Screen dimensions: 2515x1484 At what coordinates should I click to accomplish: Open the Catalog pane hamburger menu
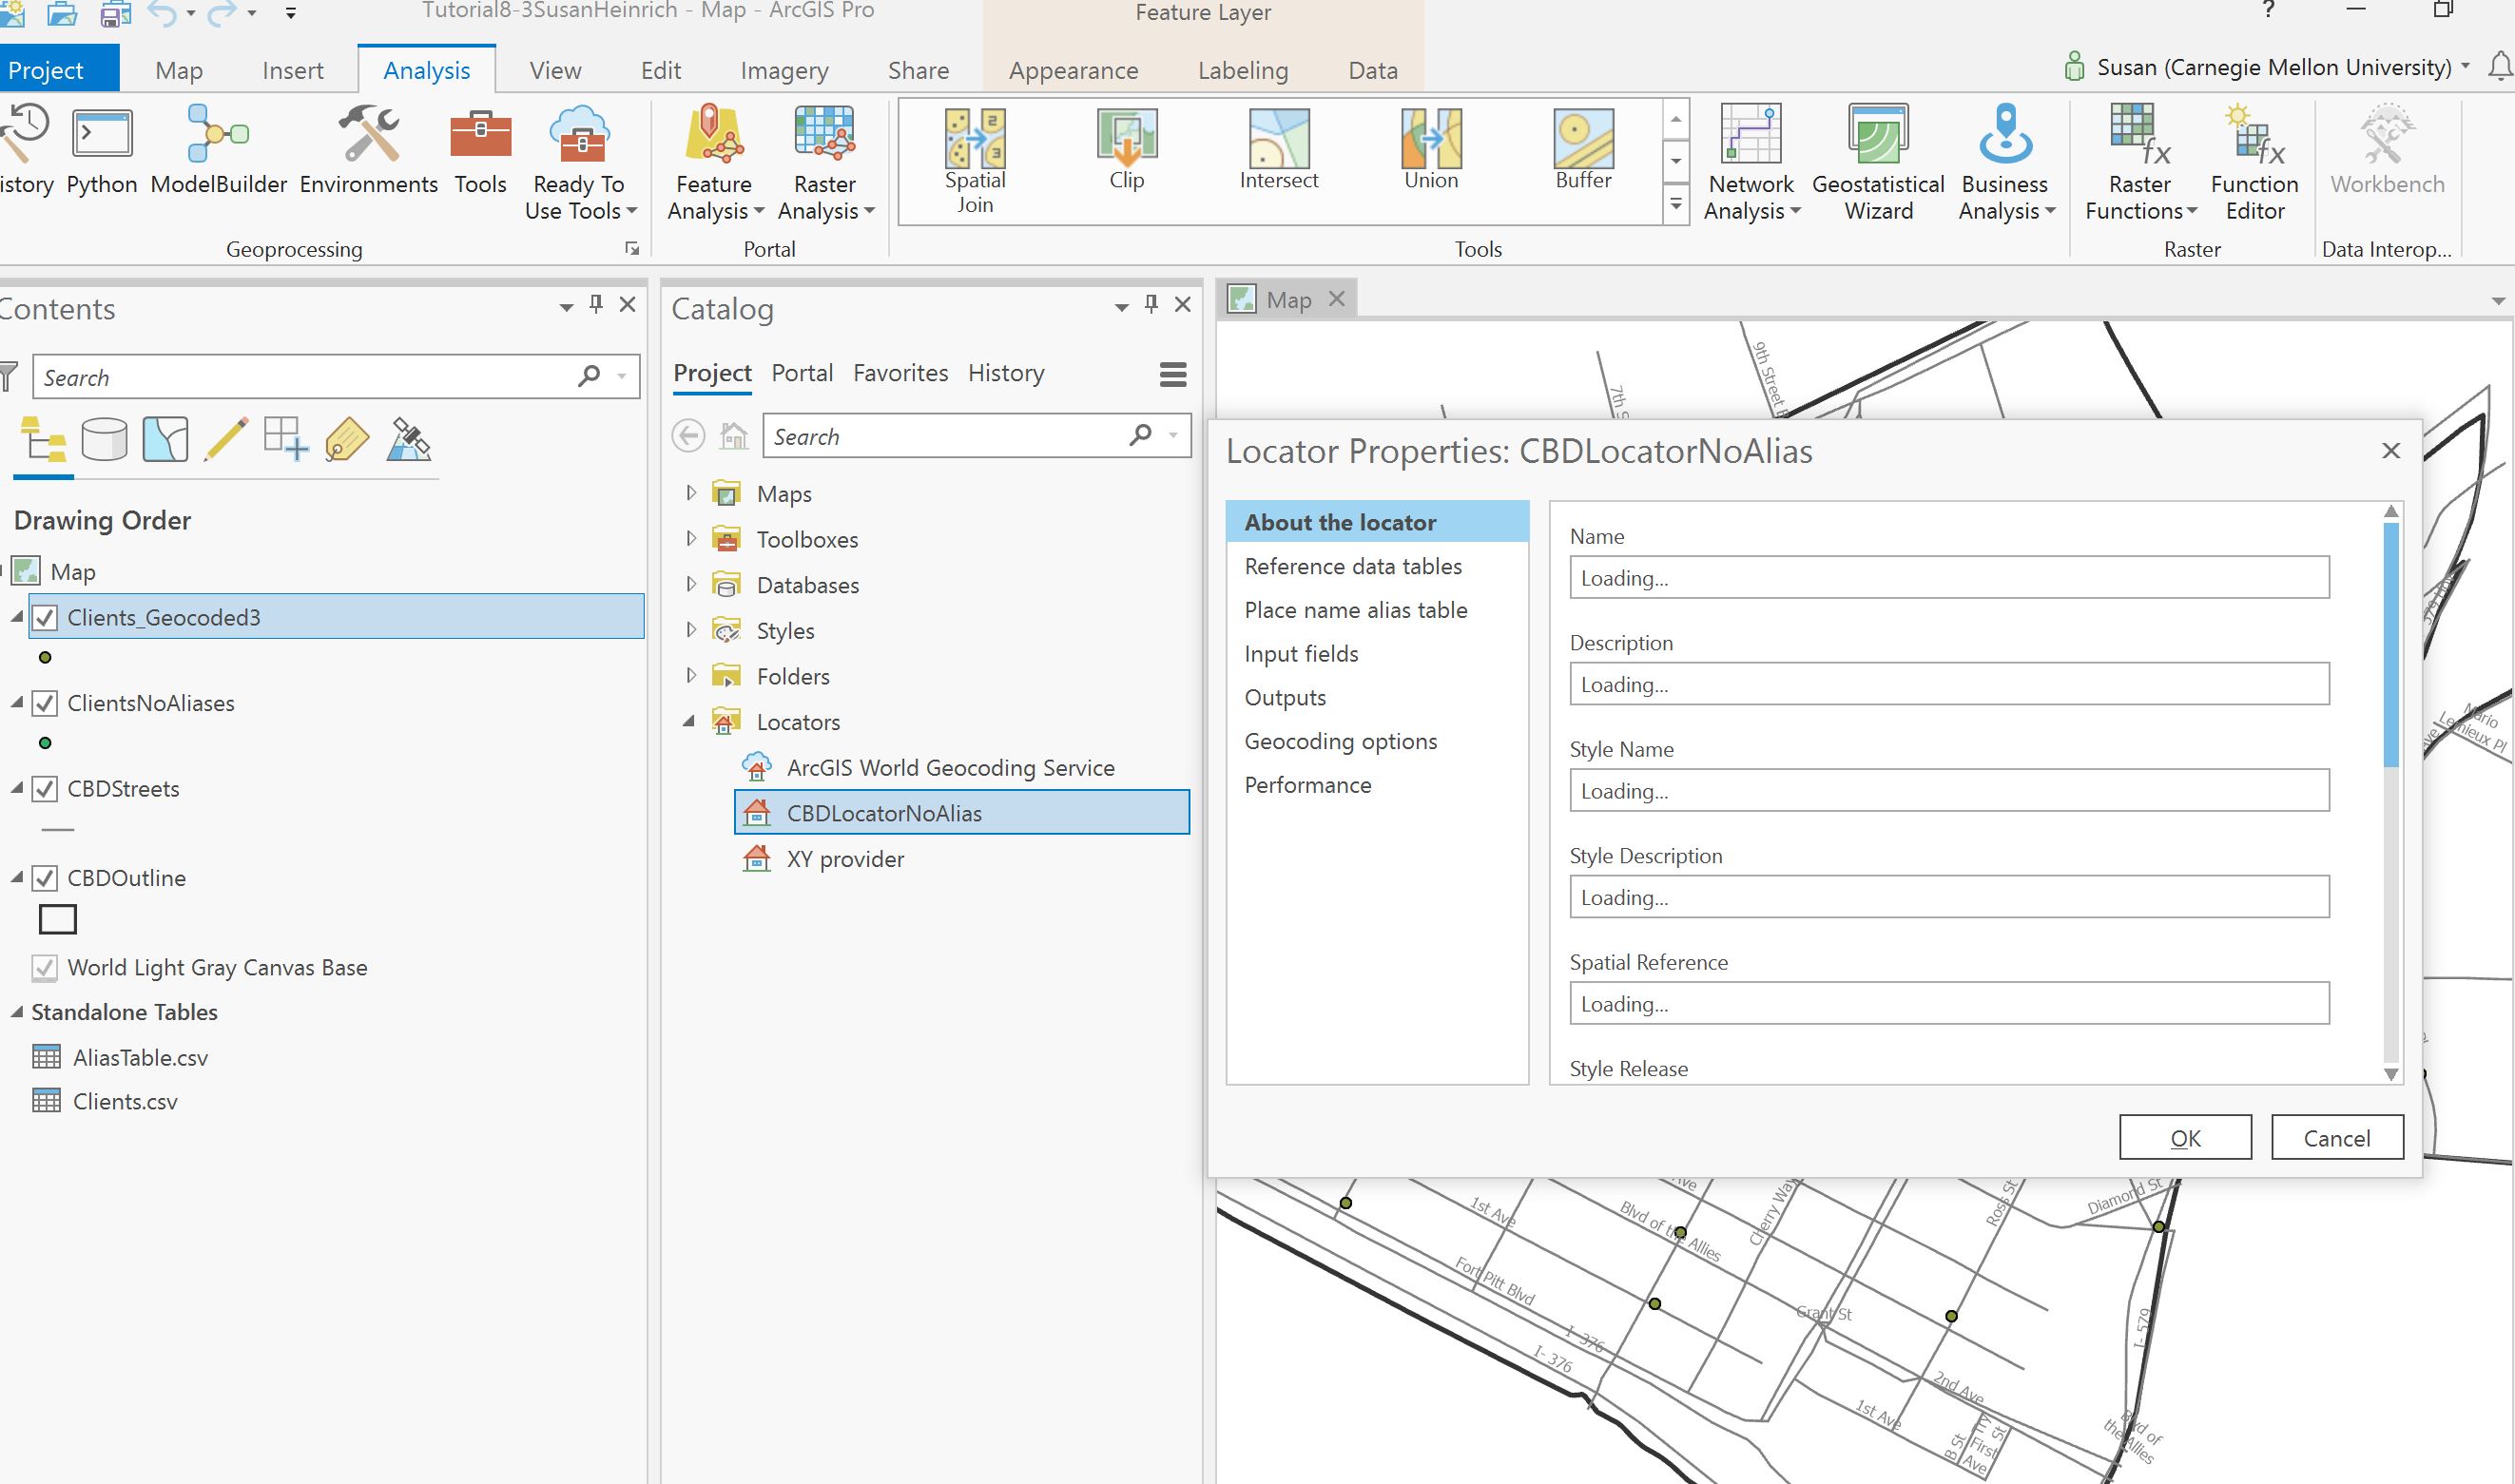(1172, 375)
